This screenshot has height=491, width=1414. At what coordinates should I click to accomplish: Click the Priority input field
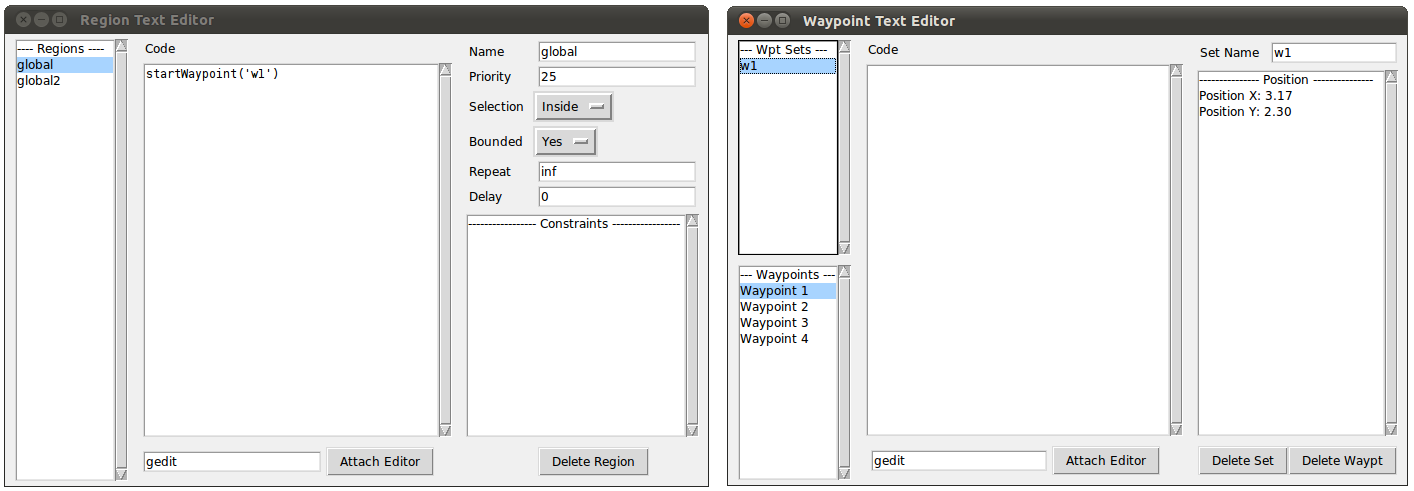[x=617, y=77]
